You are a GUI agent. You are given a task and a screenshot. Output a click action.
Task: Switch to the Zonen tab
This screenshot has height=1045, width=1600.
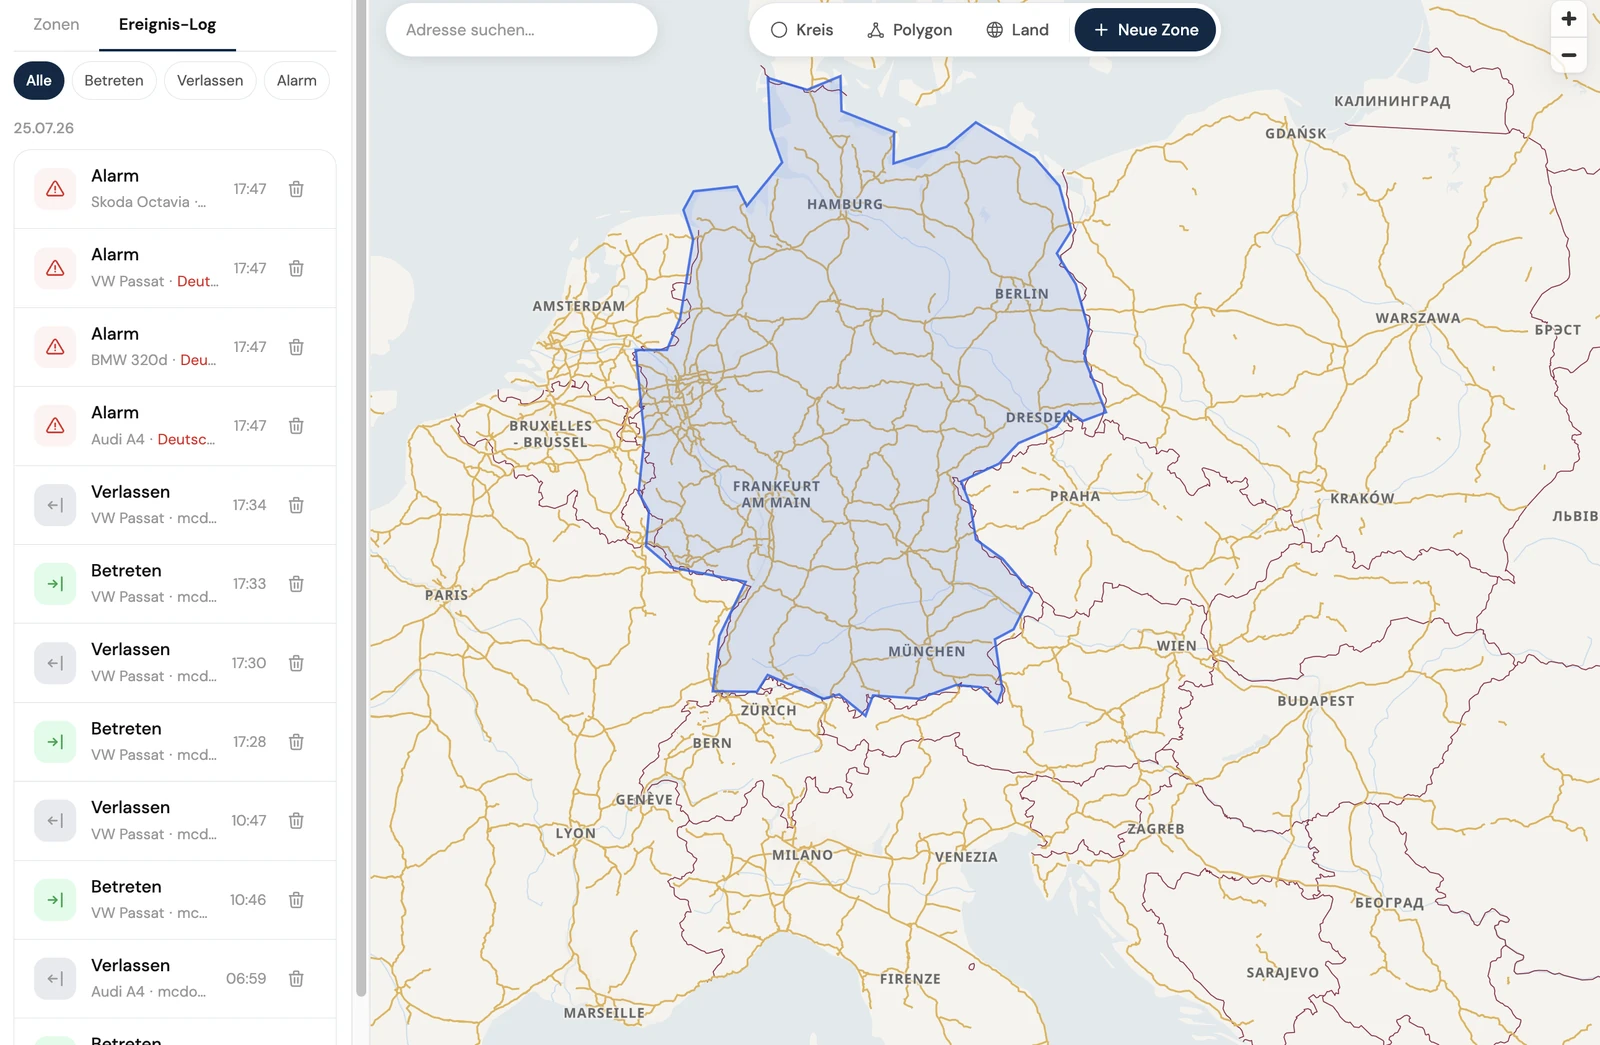[x=56, y=24]
